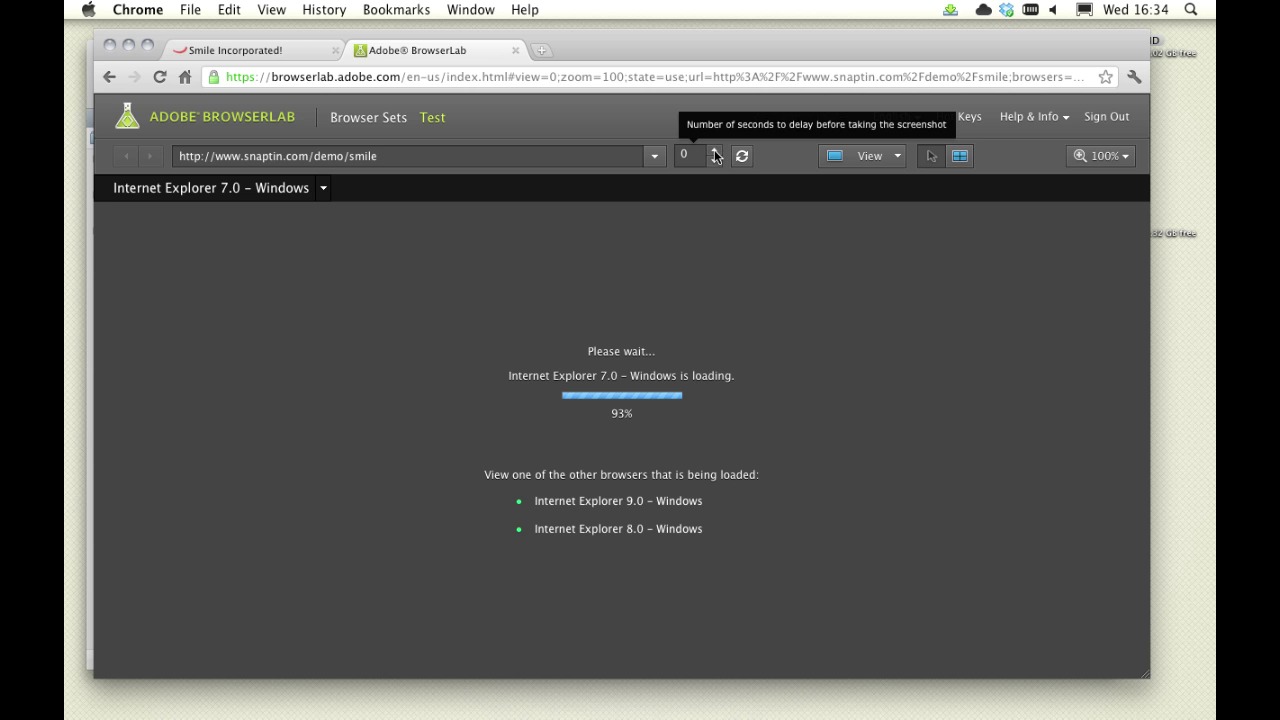Click the battery status menu bar icon
The width and height of the screenshot is (1280, 720).
1030,9
